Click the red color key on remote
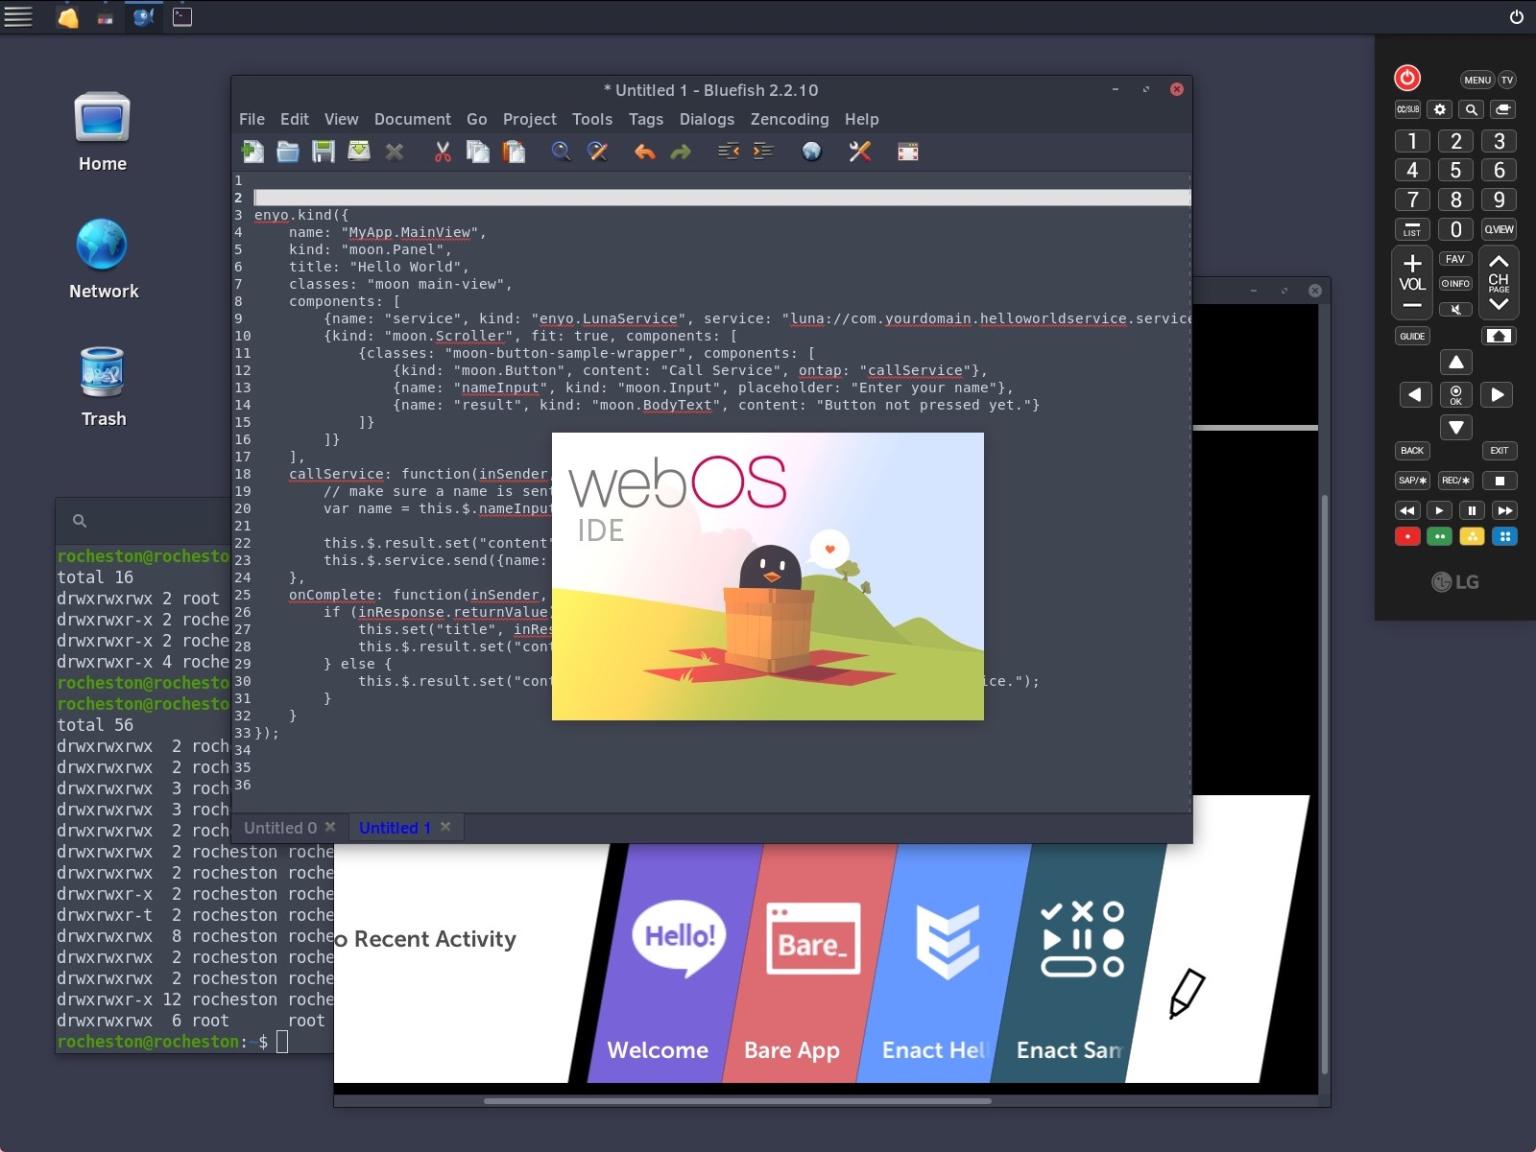The width and height of the screenshot is (1536, 1152). point(1407,537)
